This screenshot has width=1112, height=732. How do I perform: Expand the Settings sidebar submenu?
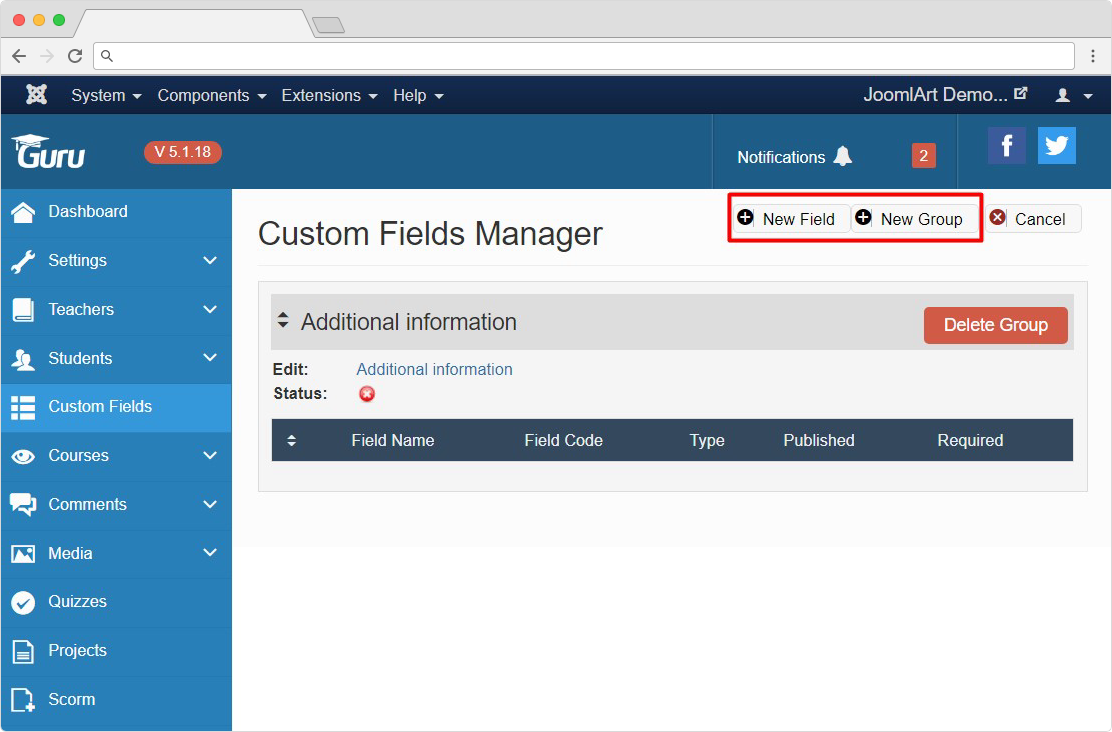coord(210,260)
